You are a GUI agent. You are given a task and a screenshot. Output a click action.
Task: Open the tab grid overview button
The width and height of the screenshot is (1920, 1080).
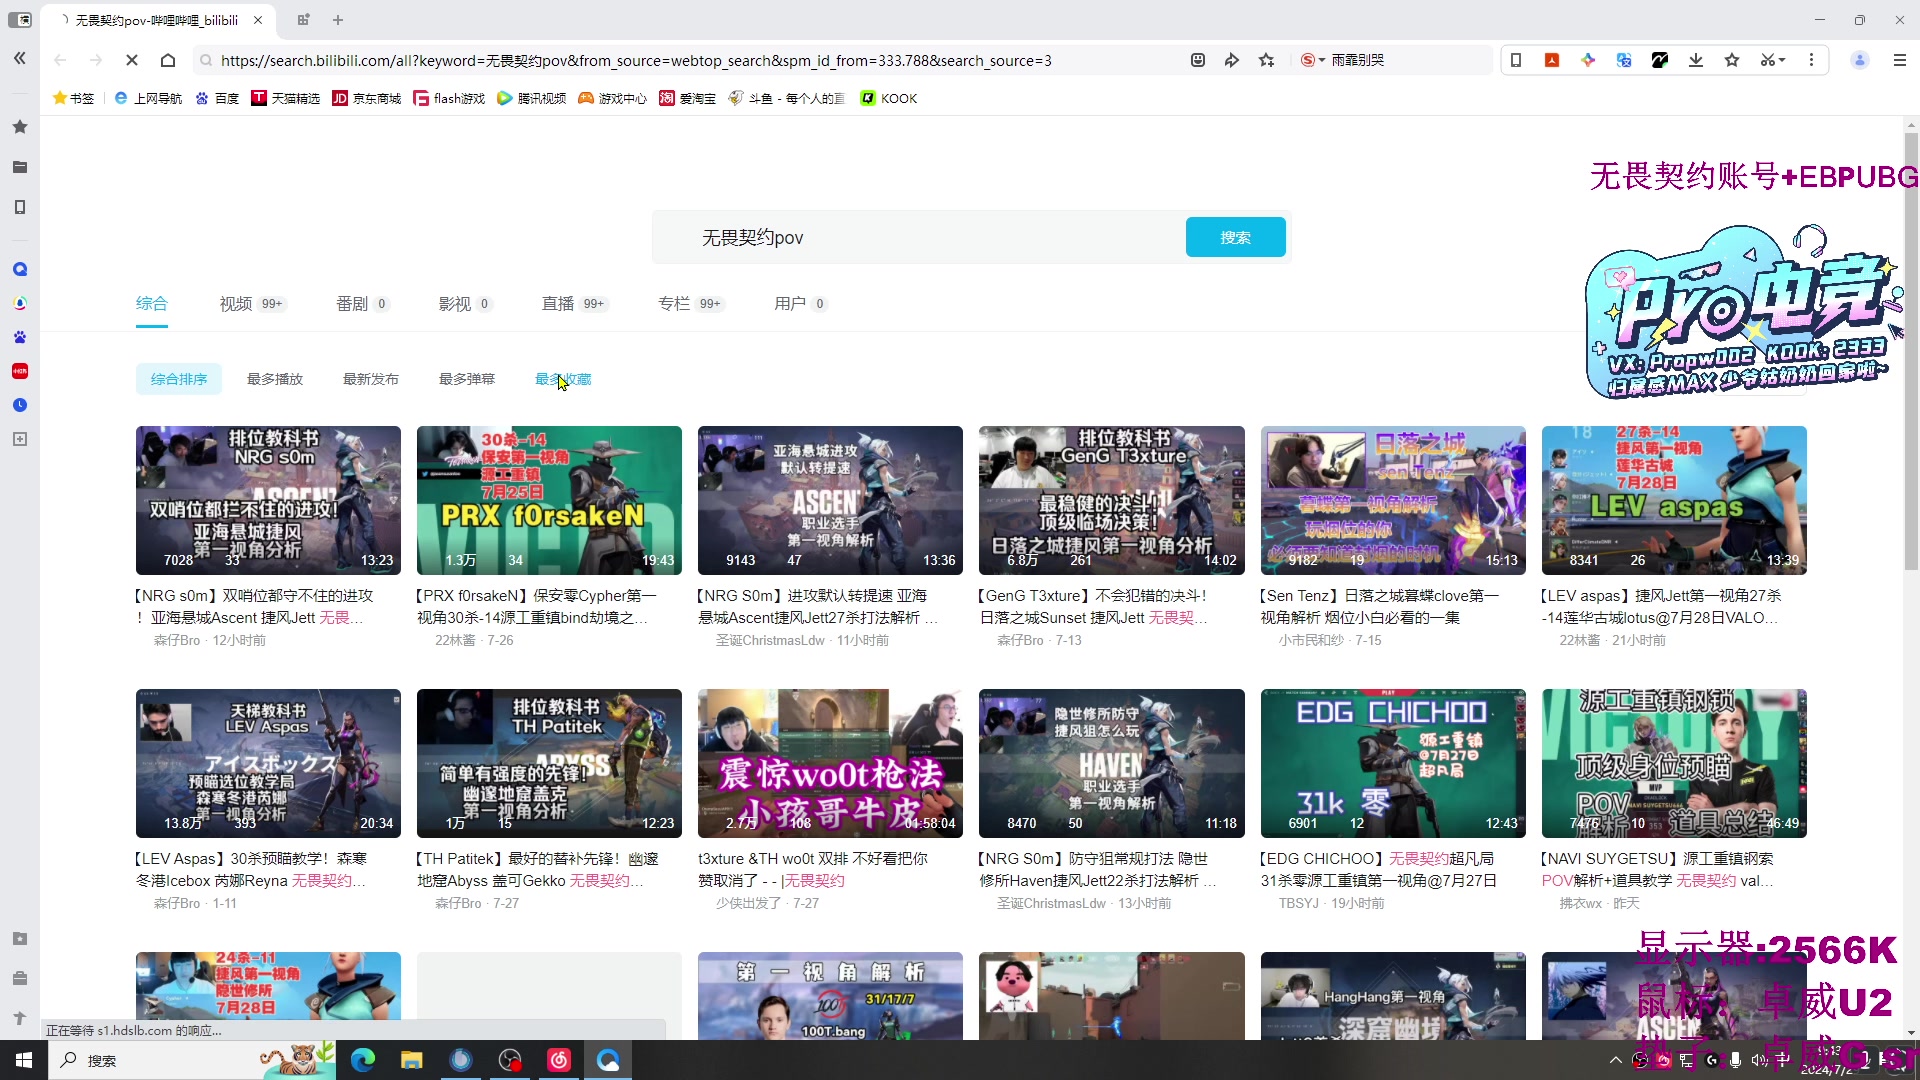(303, 20)
